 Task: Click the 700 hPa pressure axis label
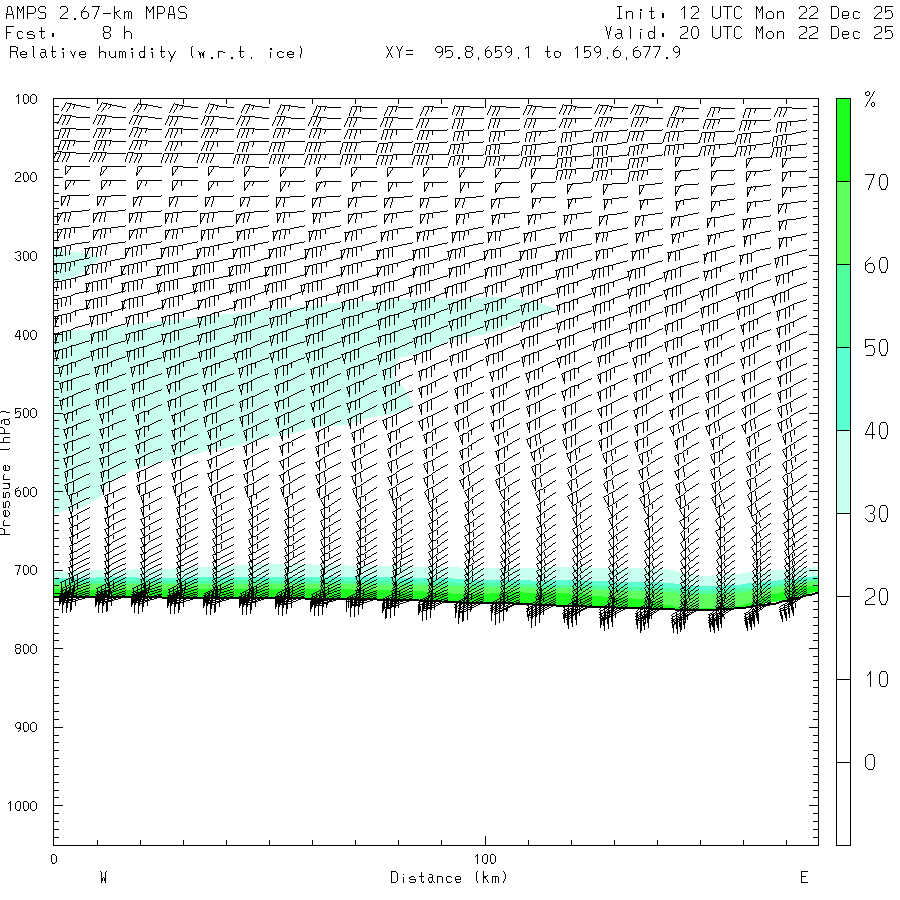pos(26,571)
